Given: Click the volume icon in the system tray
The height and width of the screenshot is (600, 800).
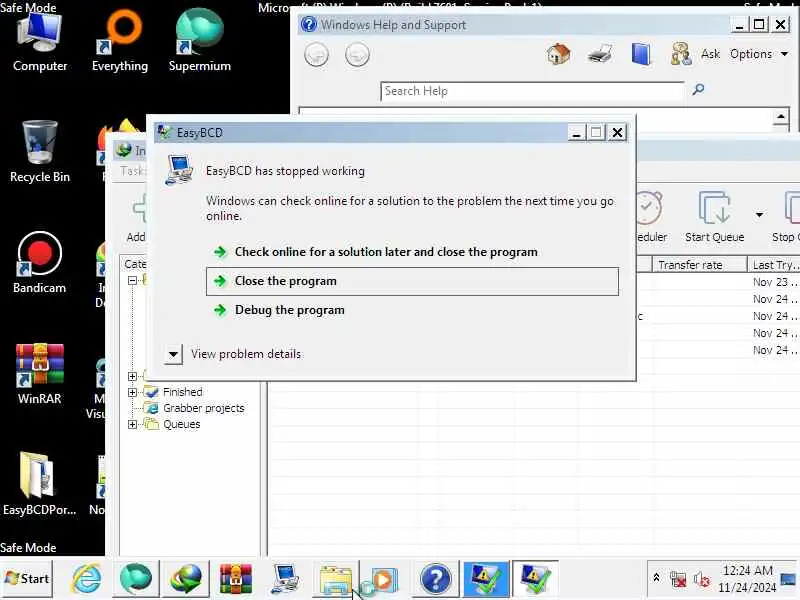Looking at the screenshot, I should click(702, 580).
